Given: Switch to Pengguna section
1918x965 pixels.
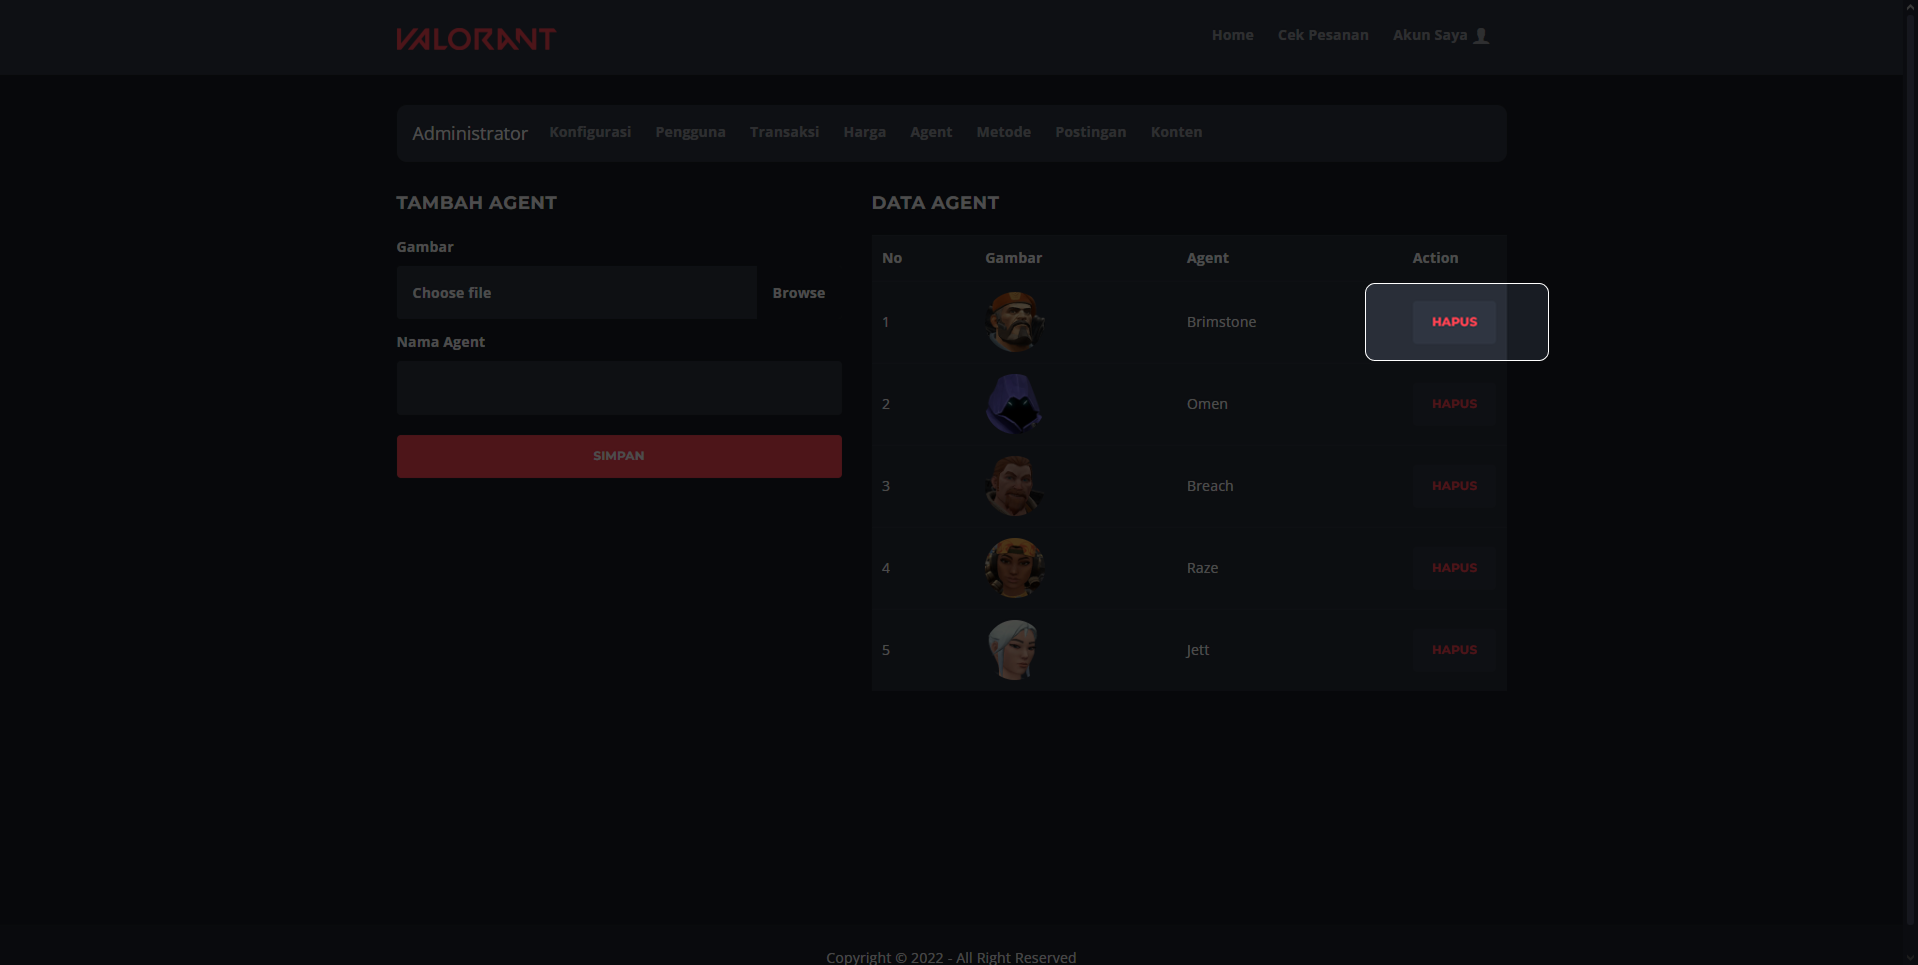Looking at the screenshot, I should coord(690,132).
